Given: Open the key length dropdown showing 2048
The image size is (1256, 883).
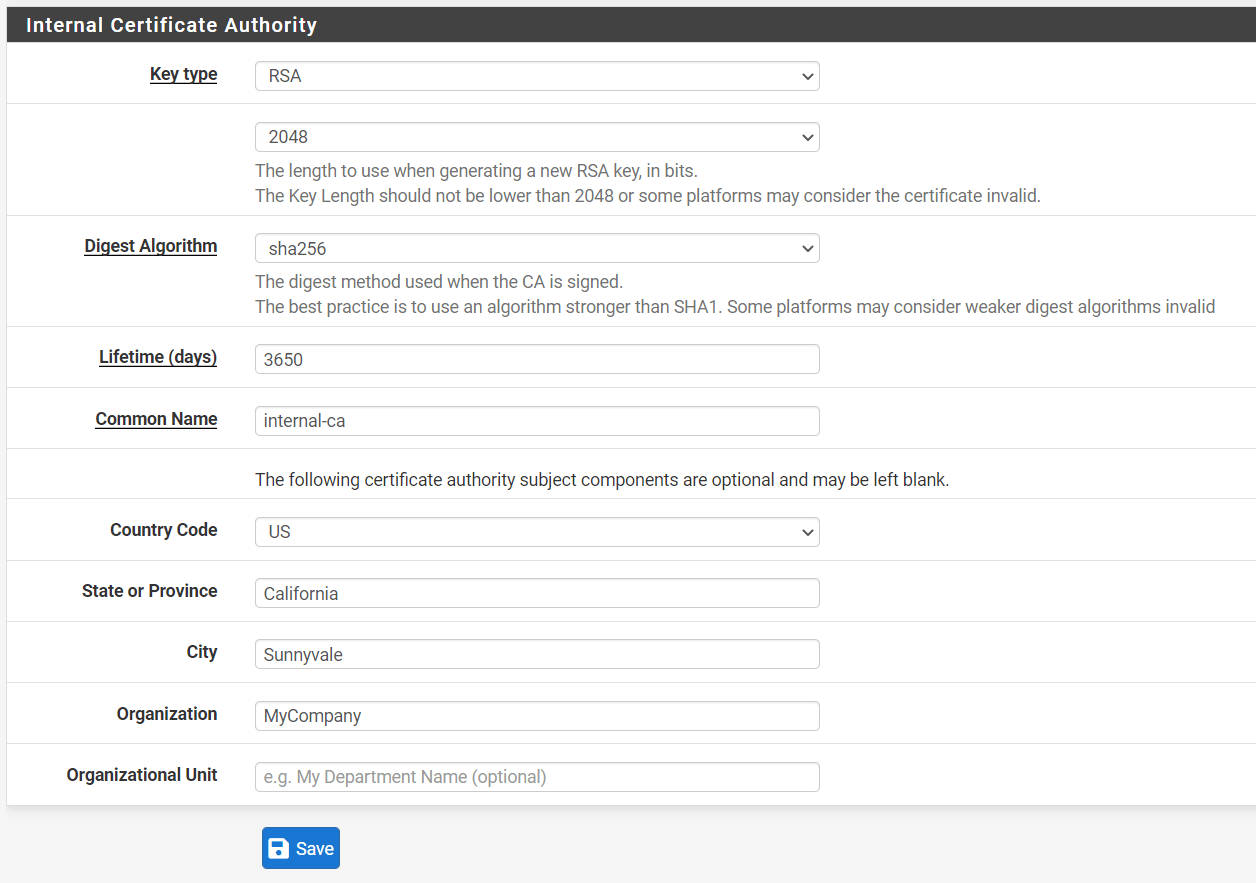Looking at the screenshot, I should tap(537, 137).
